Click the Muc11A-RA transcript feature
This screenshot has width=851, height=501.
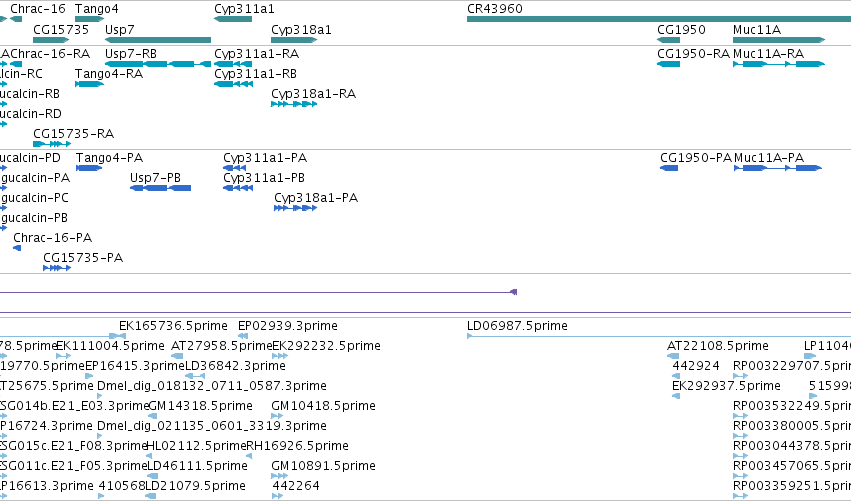tap(779, 64)
